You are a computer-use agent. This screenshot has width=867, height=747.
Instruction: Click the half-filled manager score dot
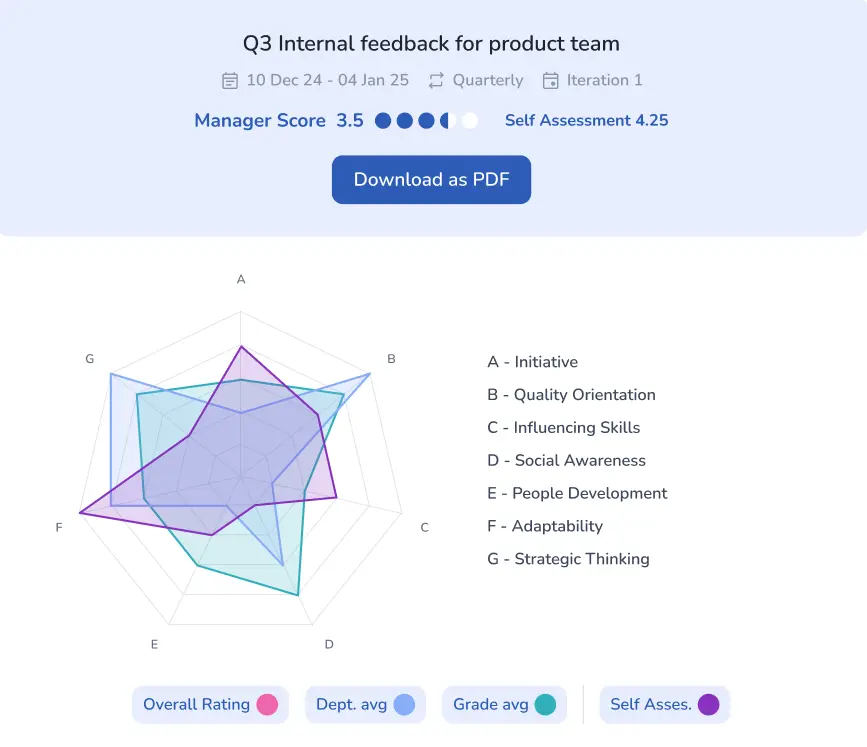(x=448, y=121)
